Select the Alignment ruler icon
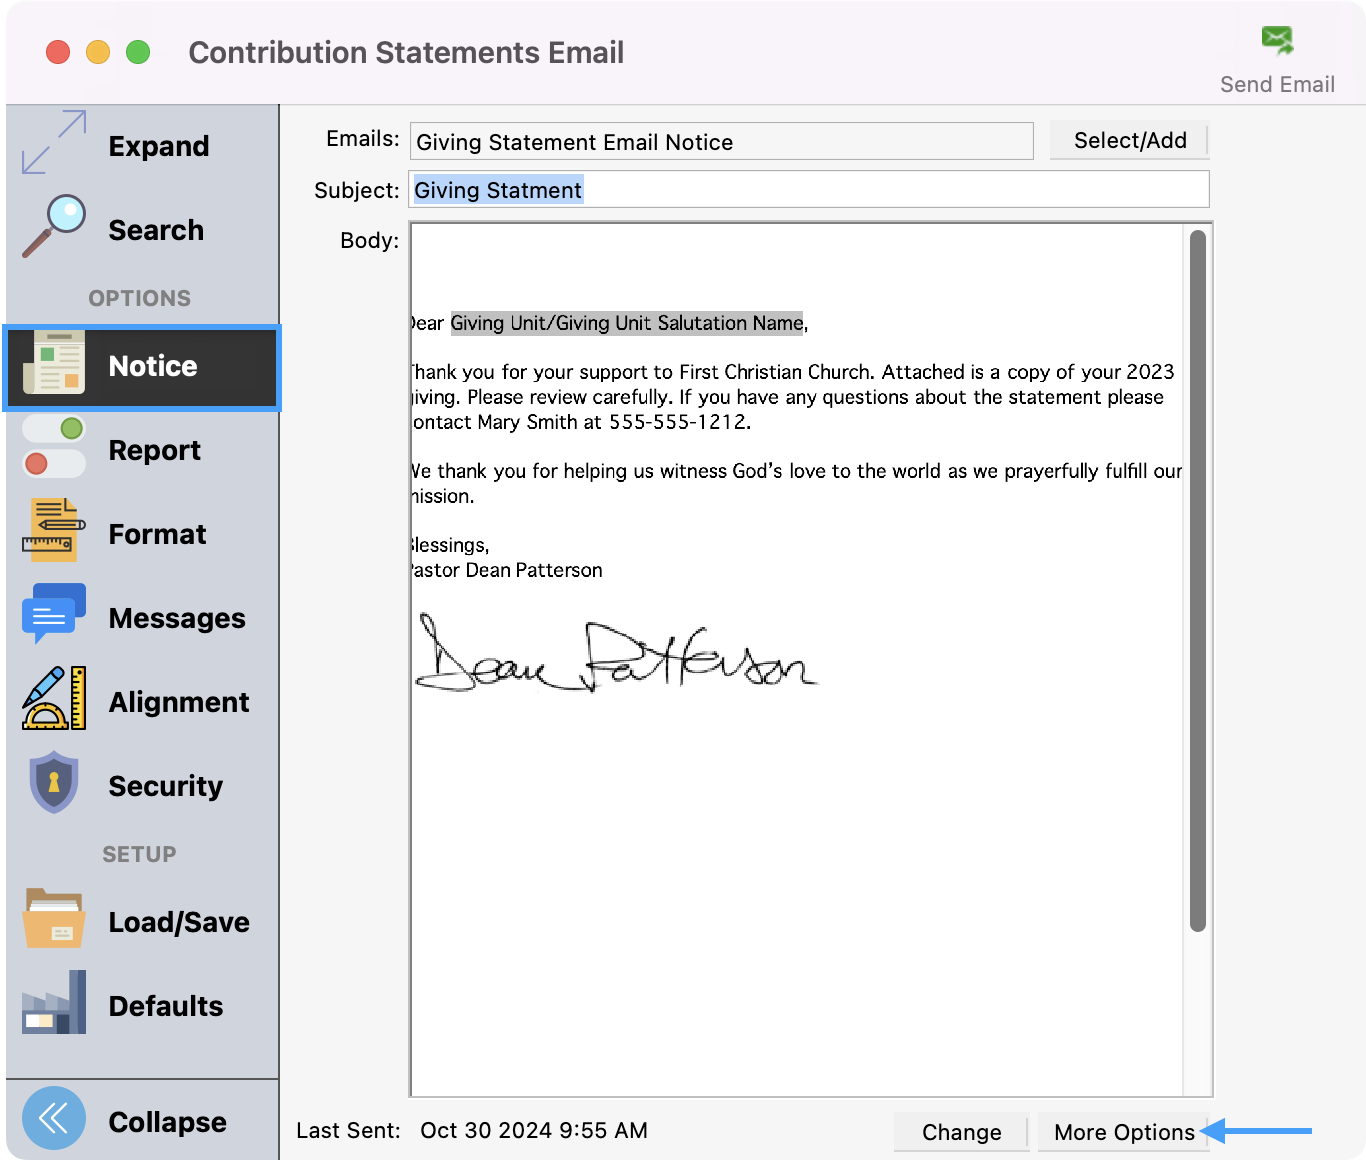 point(54,699)
